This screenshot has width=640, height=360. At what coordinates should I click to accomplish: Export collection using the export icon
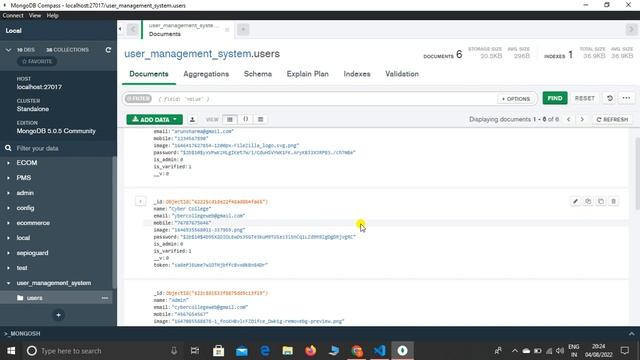click(x=192, y=120)
